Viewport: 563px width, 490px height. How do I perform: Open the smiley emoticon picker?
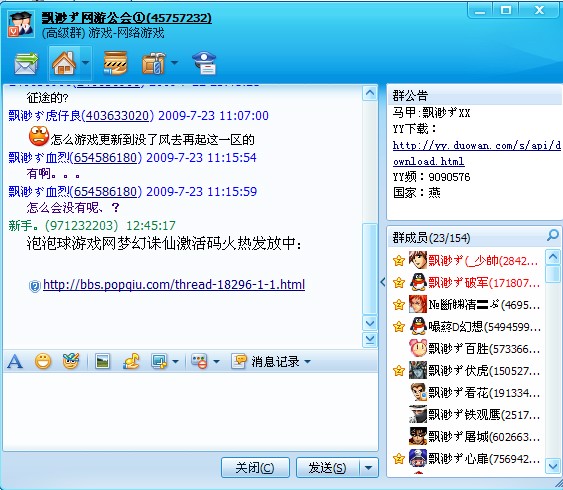click(43, 361)
